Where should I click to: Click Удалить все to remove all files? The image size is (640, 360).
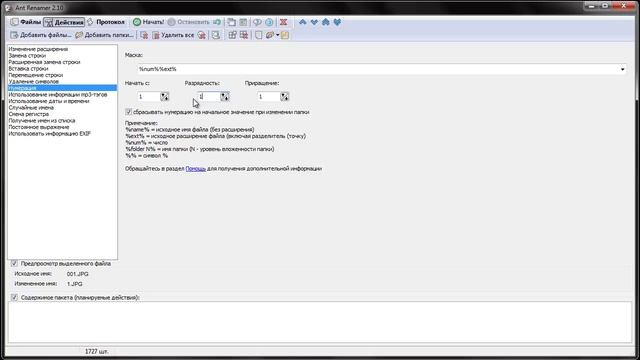coord(173,36)
